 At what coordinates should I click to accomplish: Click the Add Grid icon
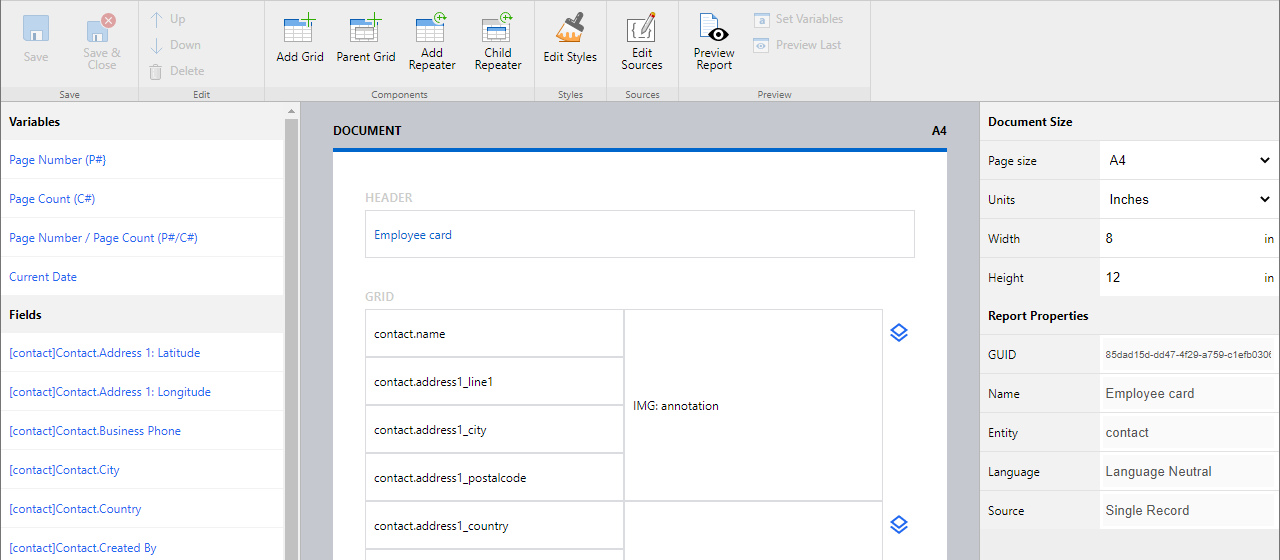coord(299,30)
